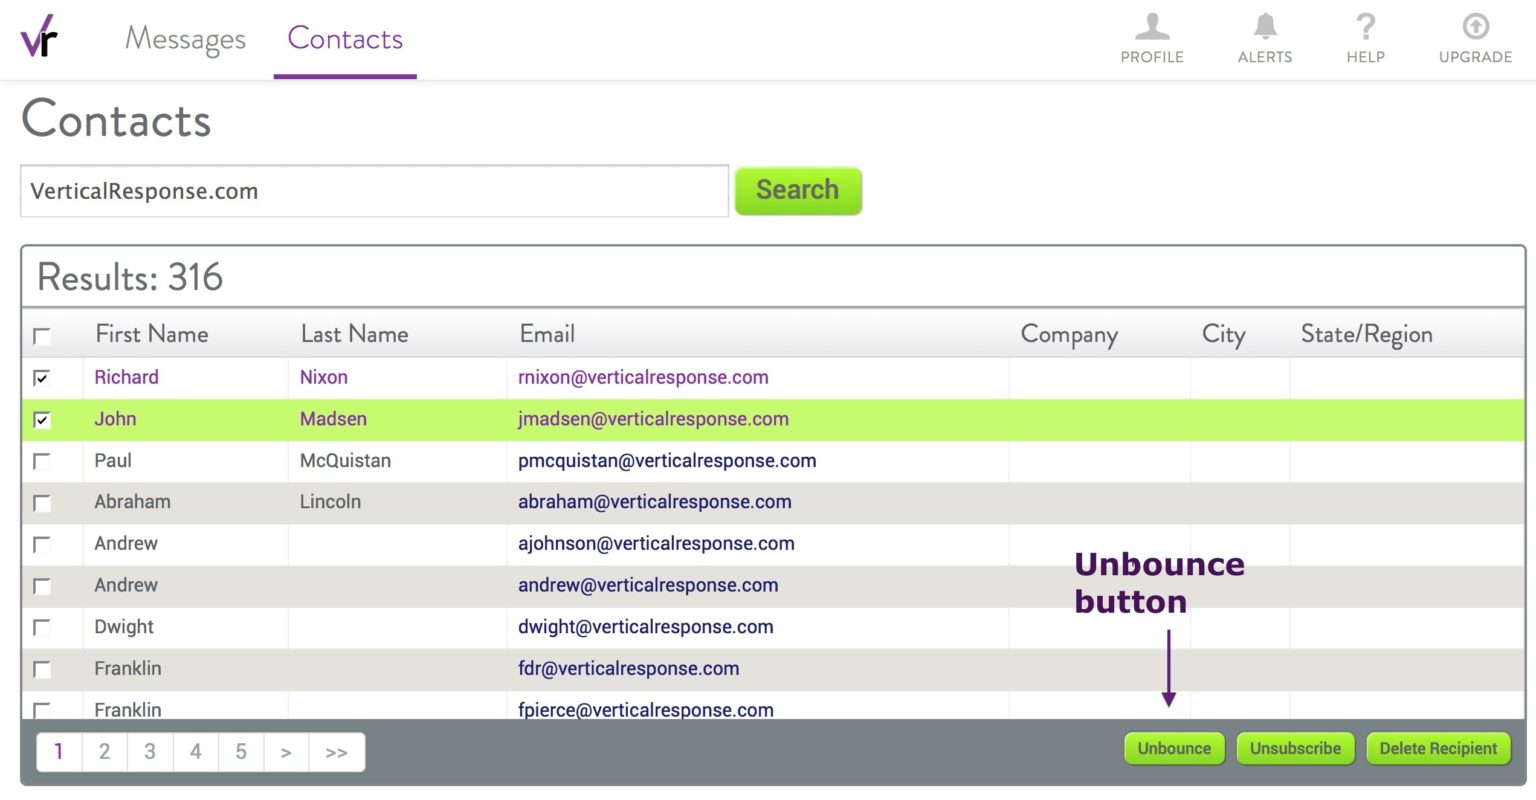Open Help using the question mark icon
1536x800 pixels.
[1364, 38]
